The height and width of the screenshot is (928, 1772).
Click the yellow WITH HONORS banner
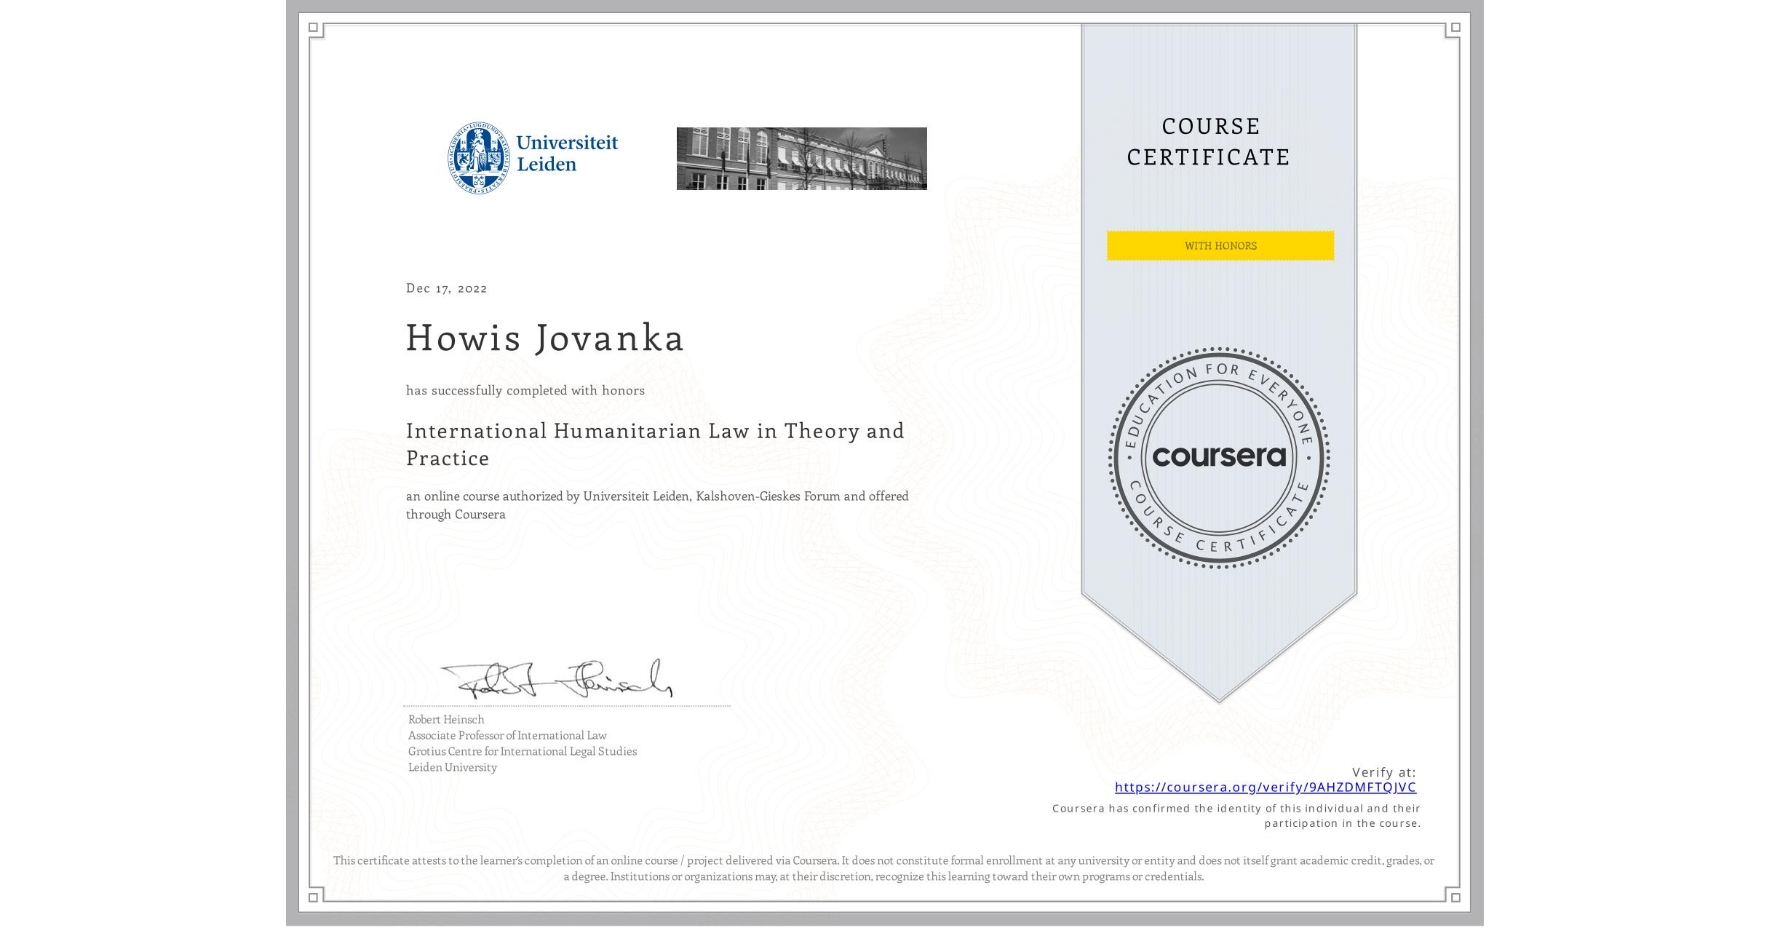(x=1219, y=245)
